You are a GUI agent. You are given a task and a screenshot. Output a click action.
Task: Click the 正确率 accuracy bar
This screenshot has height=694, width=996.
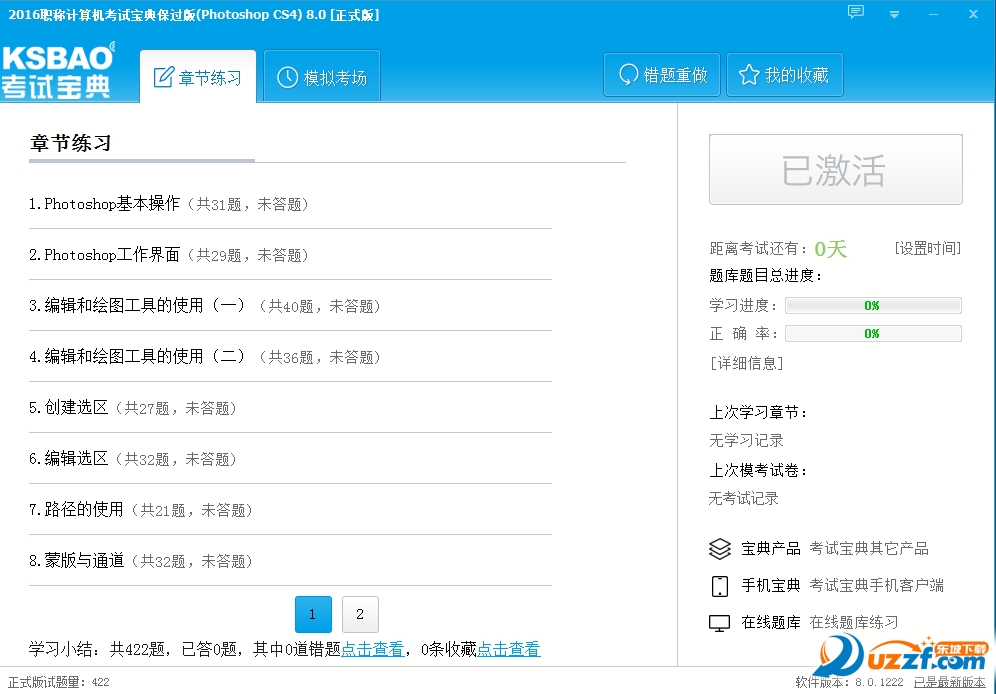873,333
